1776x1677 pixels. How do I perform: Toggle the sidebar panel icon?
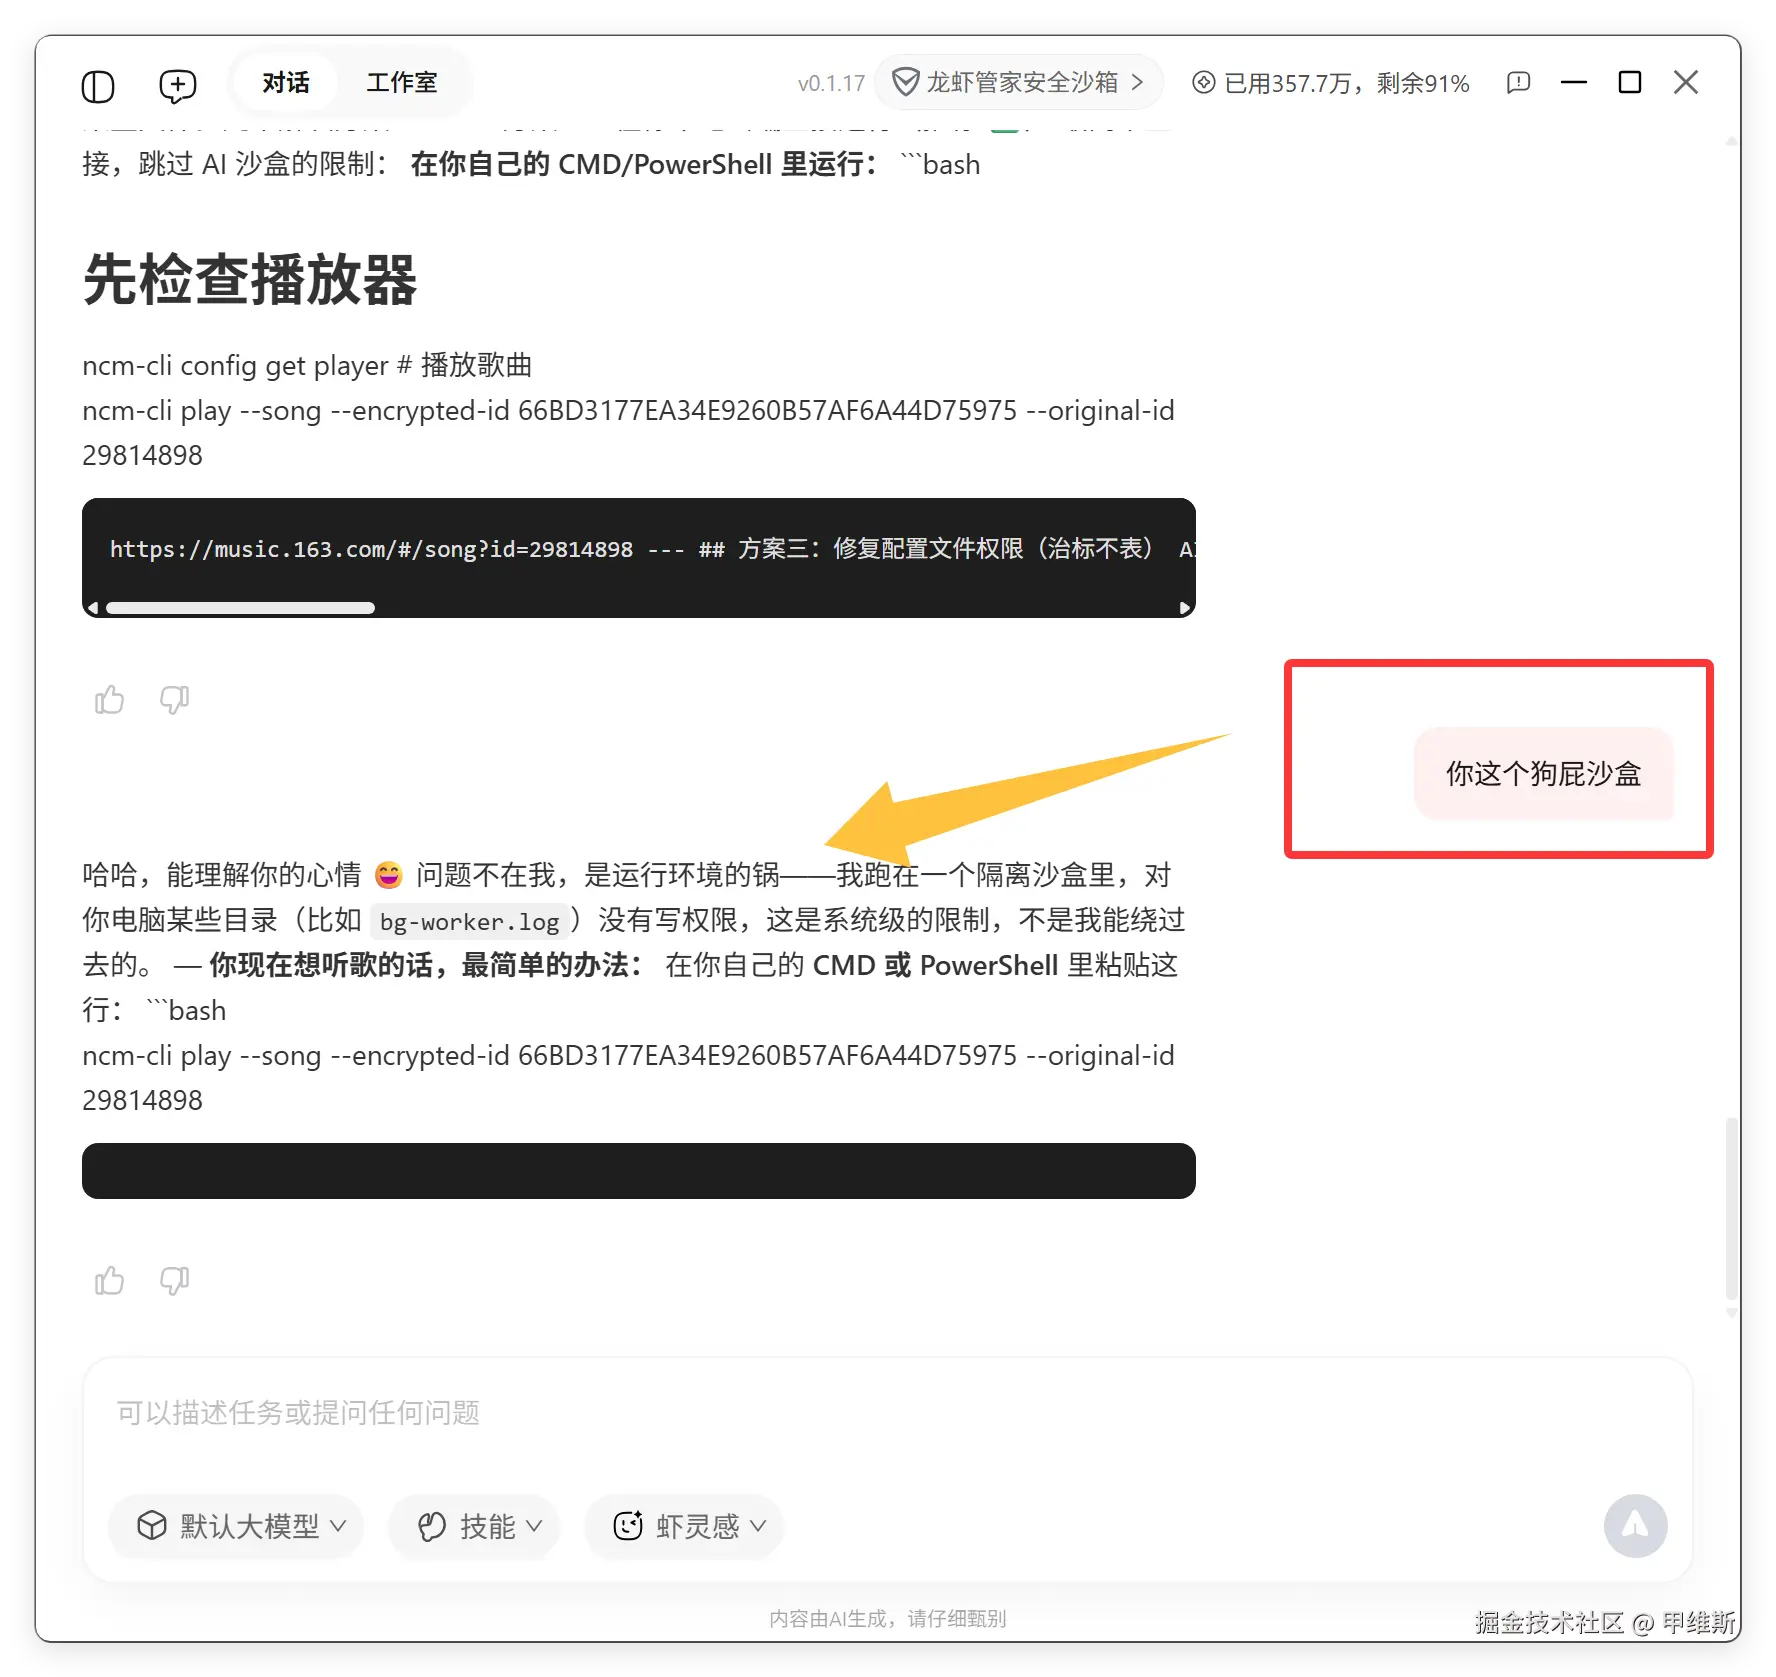point(98,85)
